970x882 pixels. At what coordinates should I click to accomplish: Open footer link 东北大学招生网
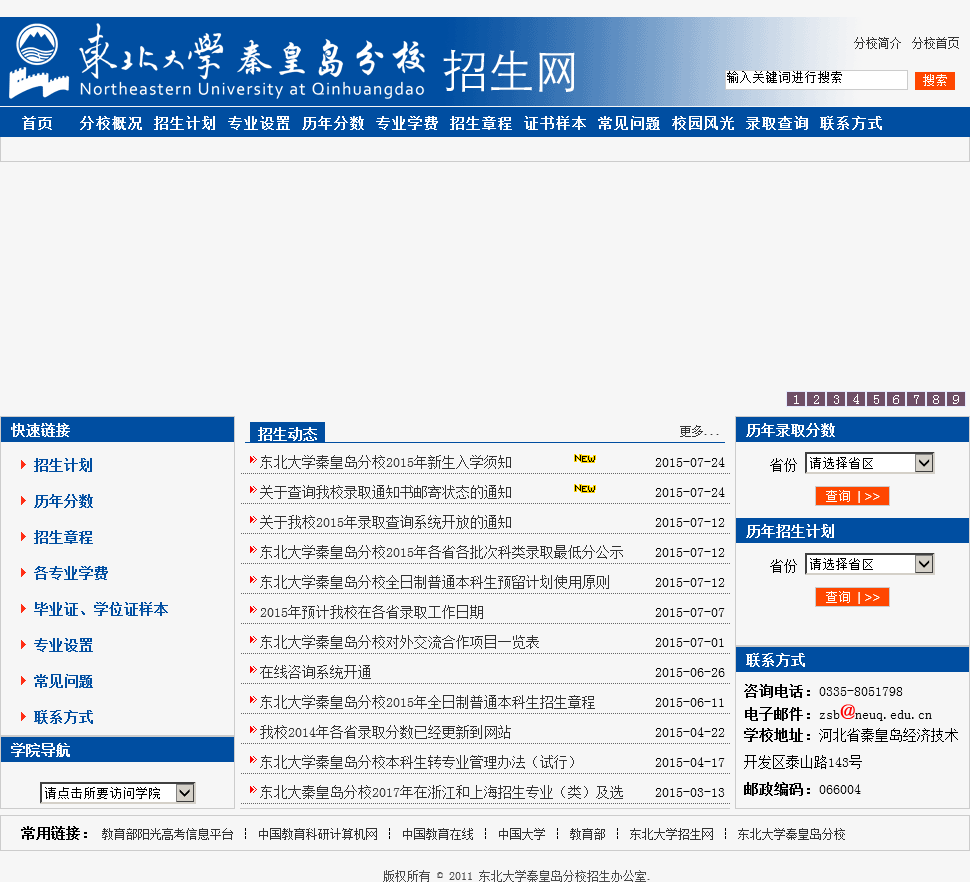[671, 834]
